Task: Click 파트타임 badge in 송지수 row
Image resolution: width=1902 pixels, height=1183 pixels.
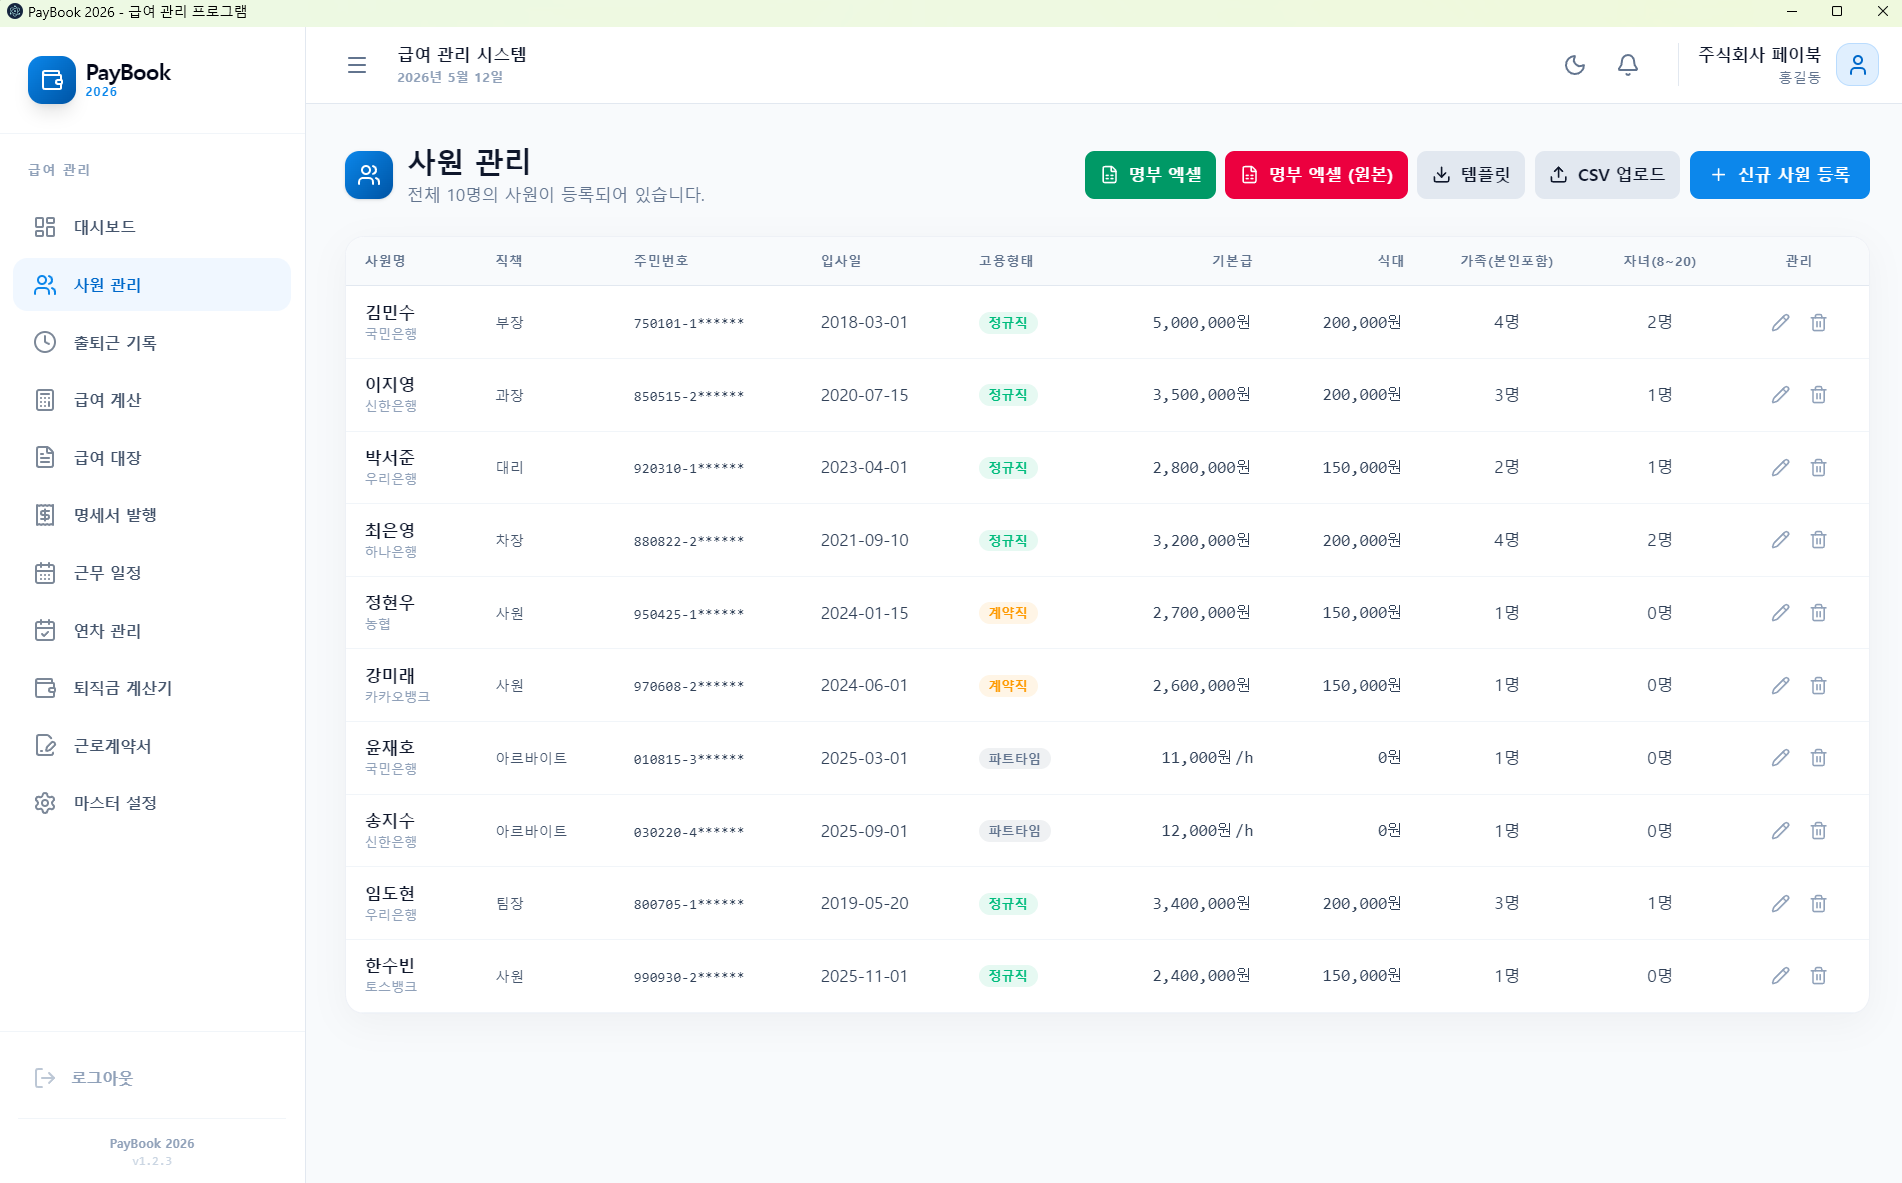Action: pos(1014,831)
